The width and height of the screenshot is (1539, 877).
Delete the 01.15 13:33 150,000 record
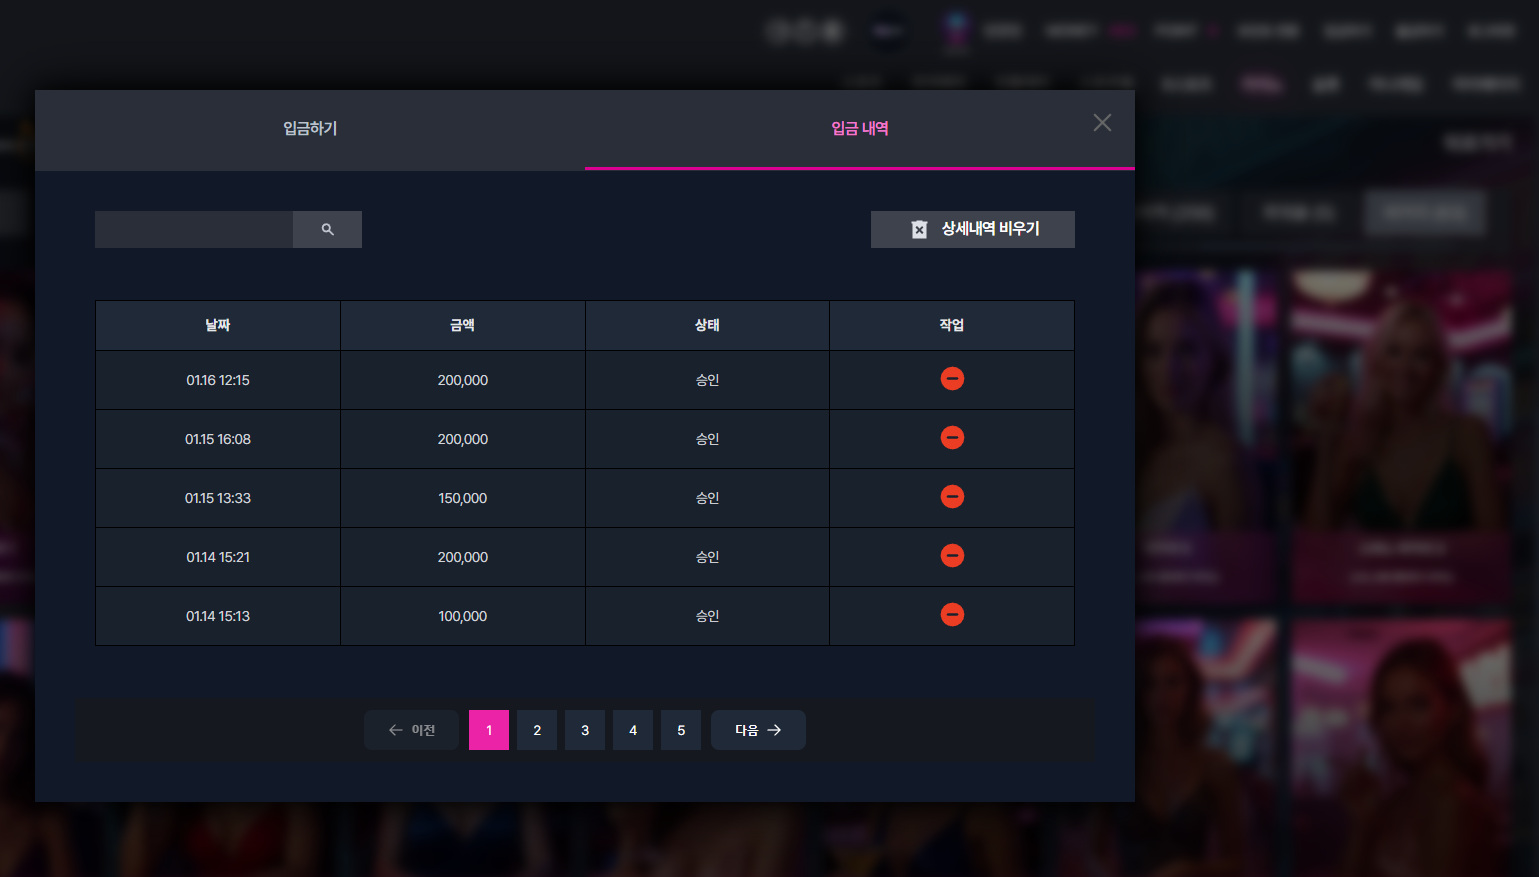point(952,497)
